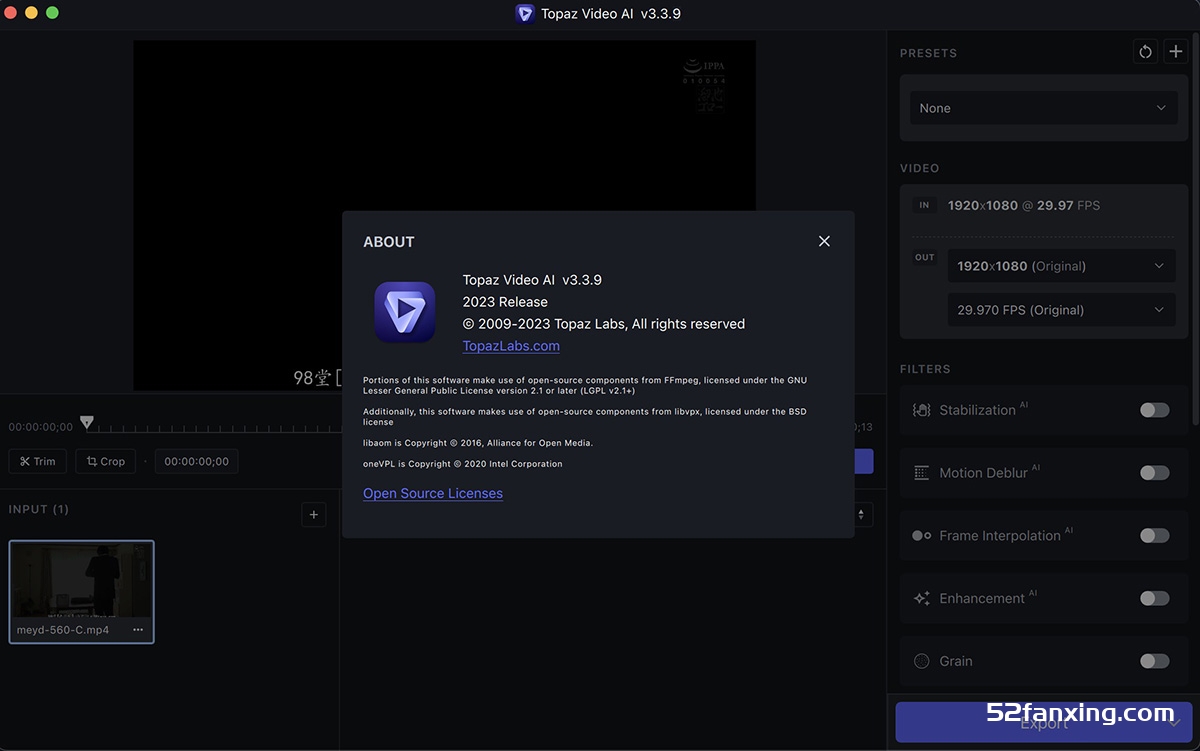Screen dimensions: 1200x751
Task: Close the About dialog
Action: (824, 241)
